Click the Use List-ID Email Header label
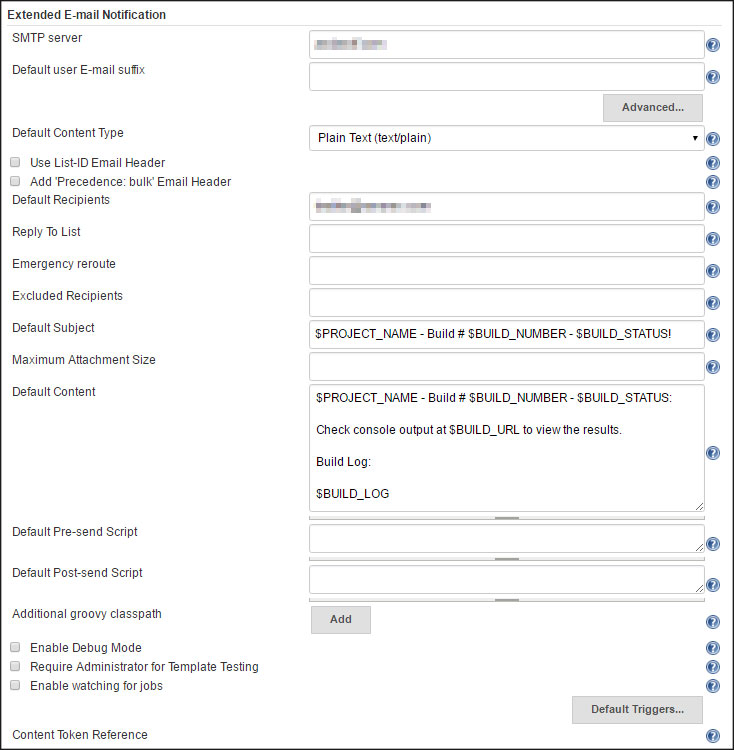This screenshot has height=750, width=734. coord(98,163)
